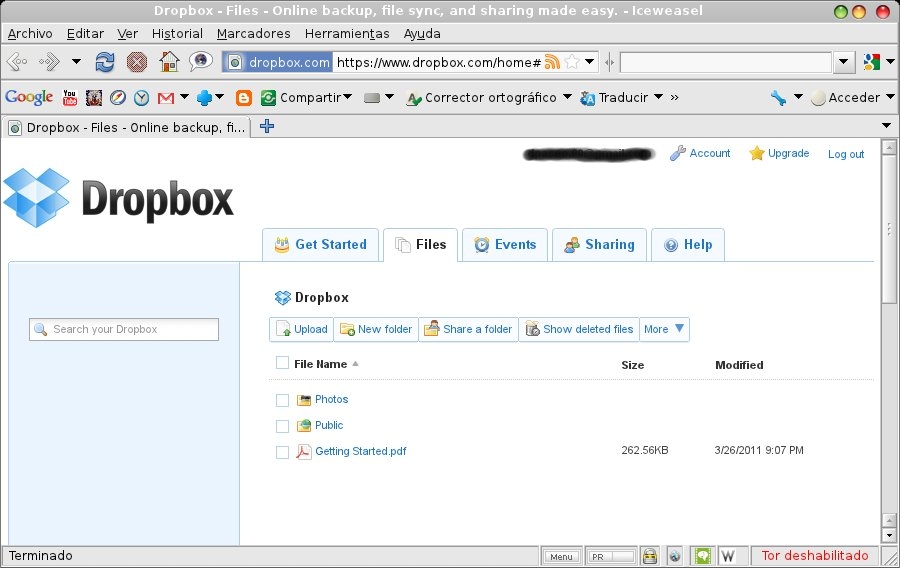
Task: Bookmark this page with the star icon
Action: 572,61
